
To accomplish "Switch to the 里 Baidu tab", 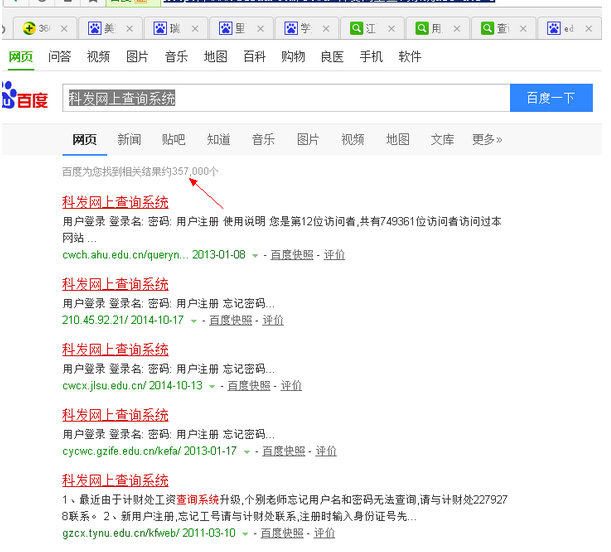I will click(x=241, y=28).
